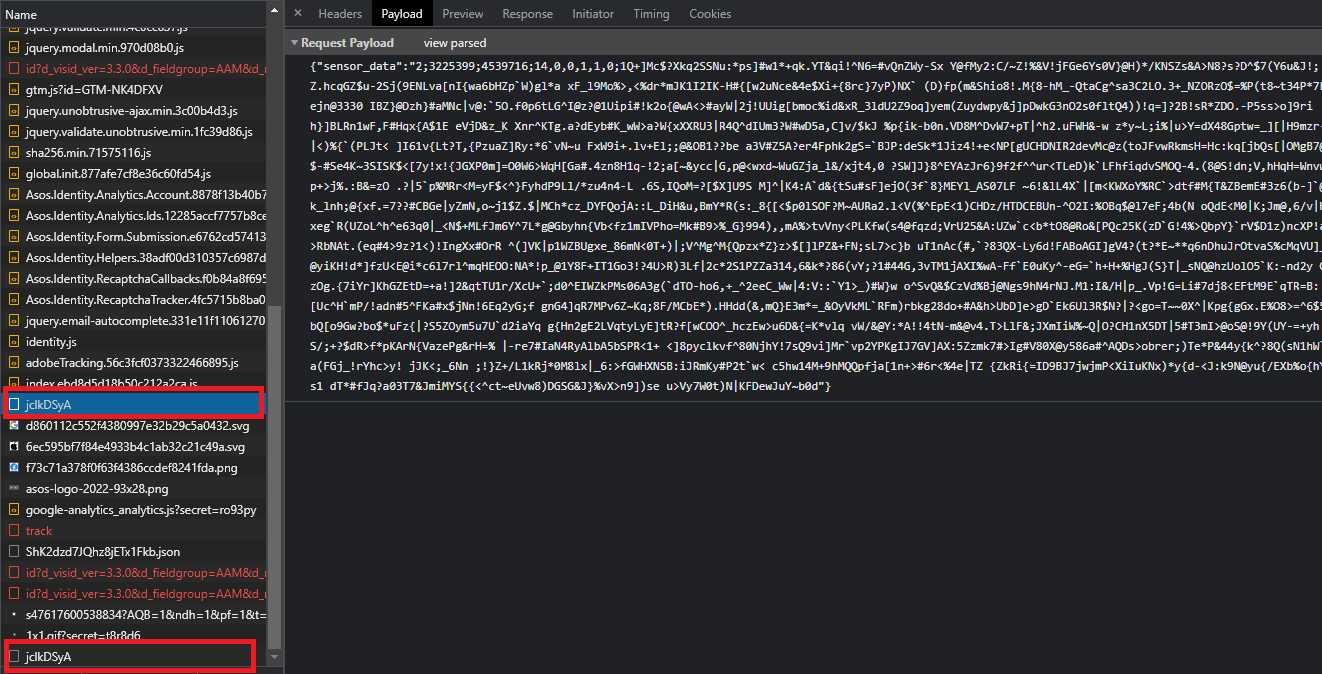This screenshot has width=1322, height=674.
Task: Click the icon beside Asos.Identity.RecaptchaCallbacks request
Action: [14, 279]
